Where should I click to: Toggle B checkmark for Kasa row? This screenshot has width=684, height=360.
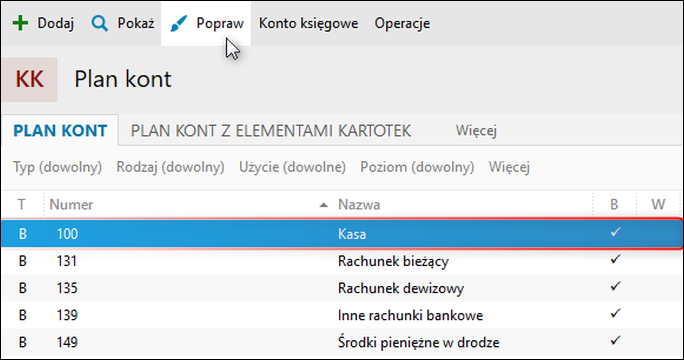pos(615,233)
